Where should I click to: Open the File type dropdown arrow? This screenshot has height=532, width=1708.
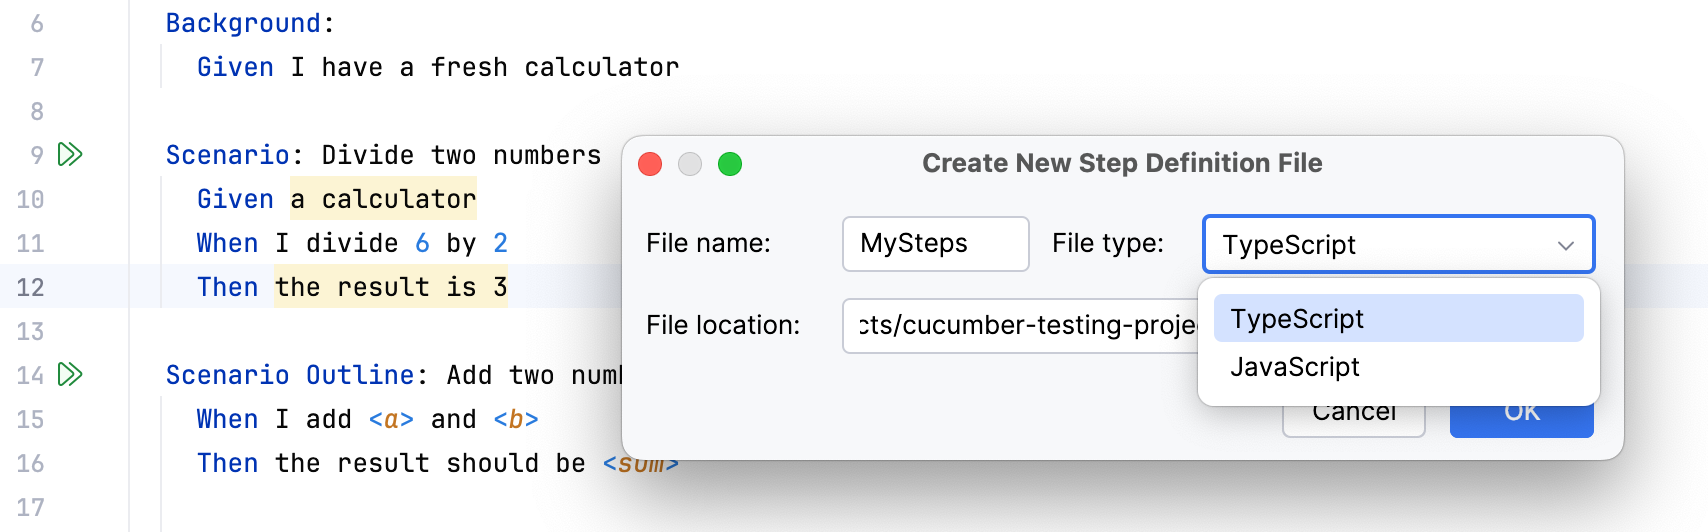(x=1565, y=245)
